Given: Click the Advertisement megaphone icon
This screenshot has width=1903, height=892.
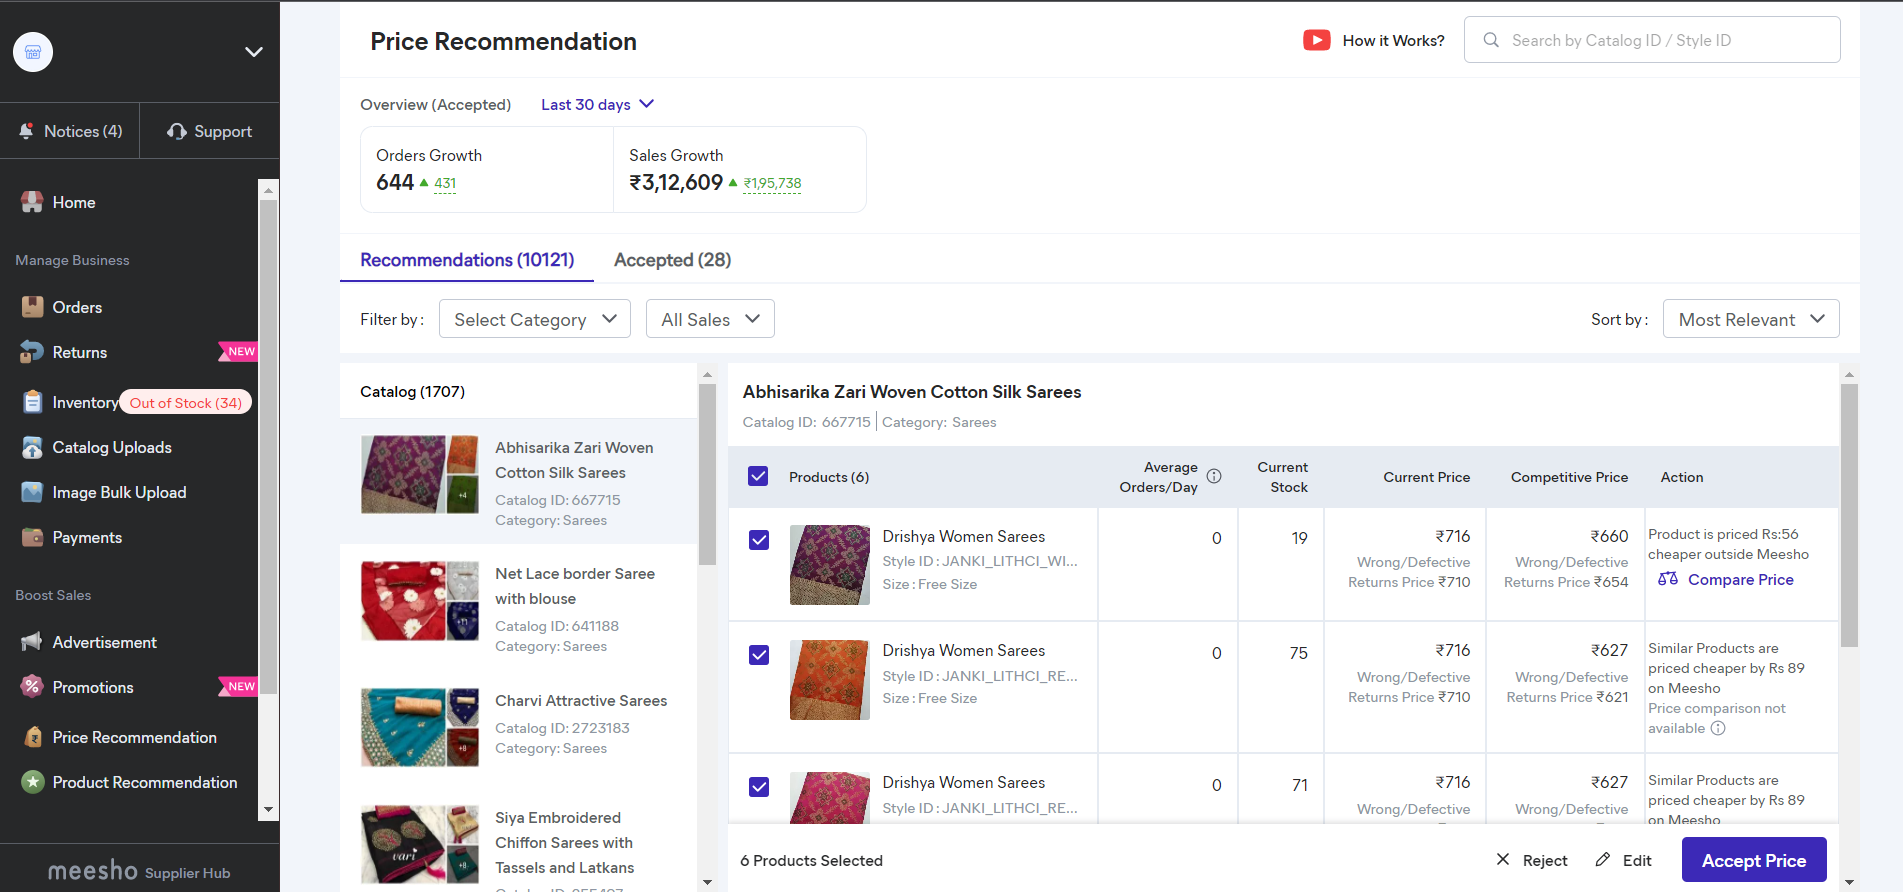Looking at the screenshot, I should pos(32,642).
